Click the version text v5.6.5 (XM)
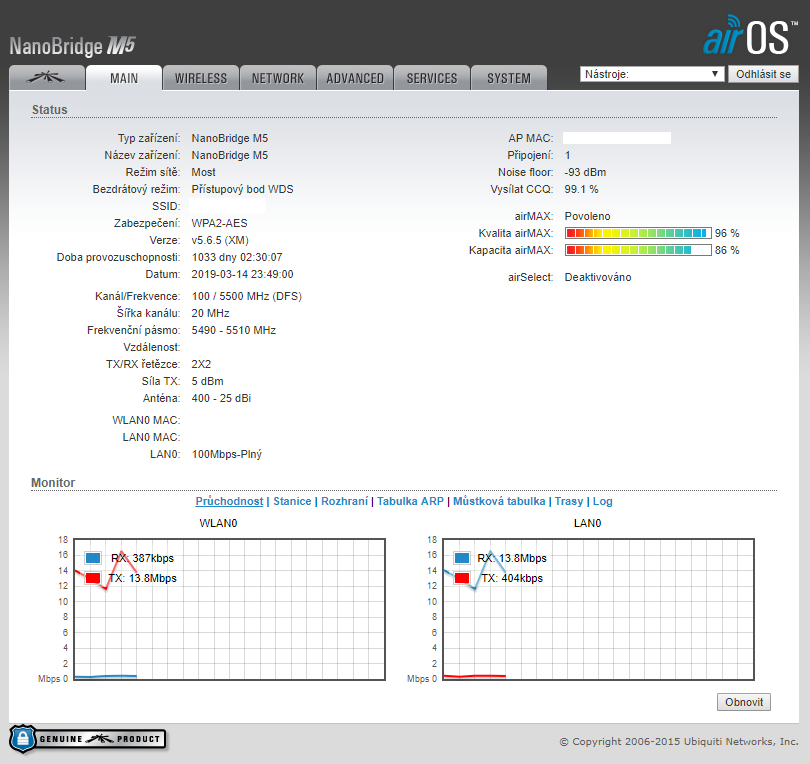The image size is (810, 764). (x=220, y=240)
